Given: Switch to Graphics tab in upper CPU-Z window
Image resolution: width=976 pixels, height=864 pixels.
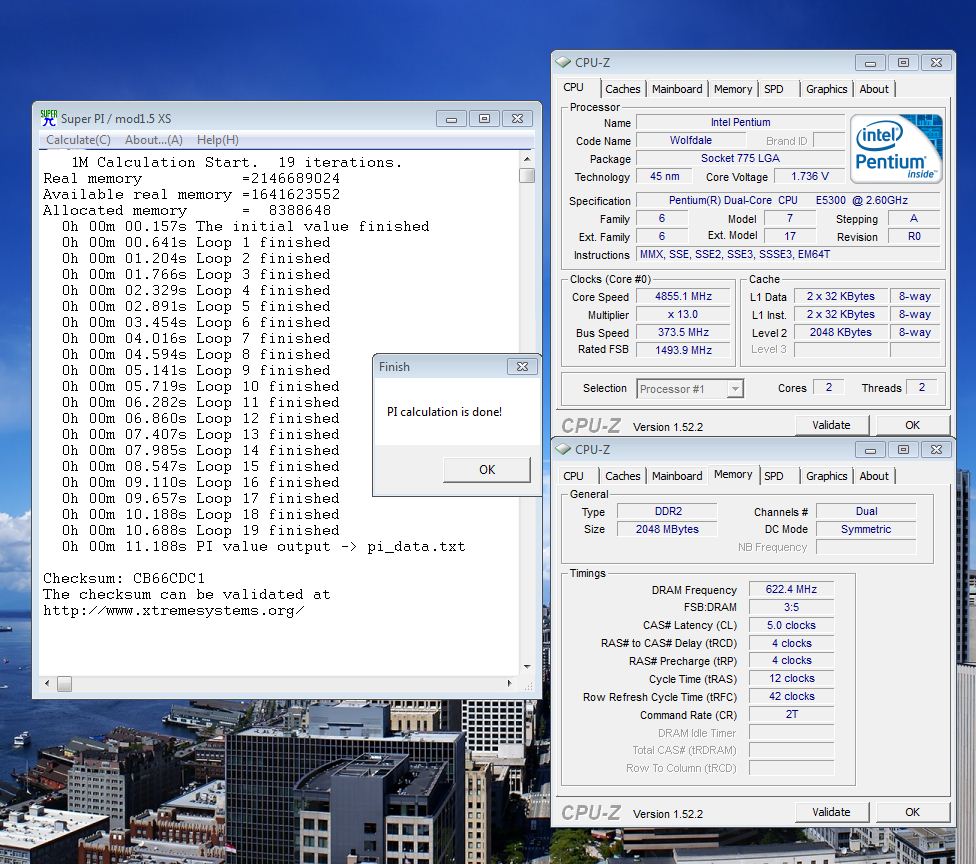Looking at the screenshot, I should pos(827,89).
